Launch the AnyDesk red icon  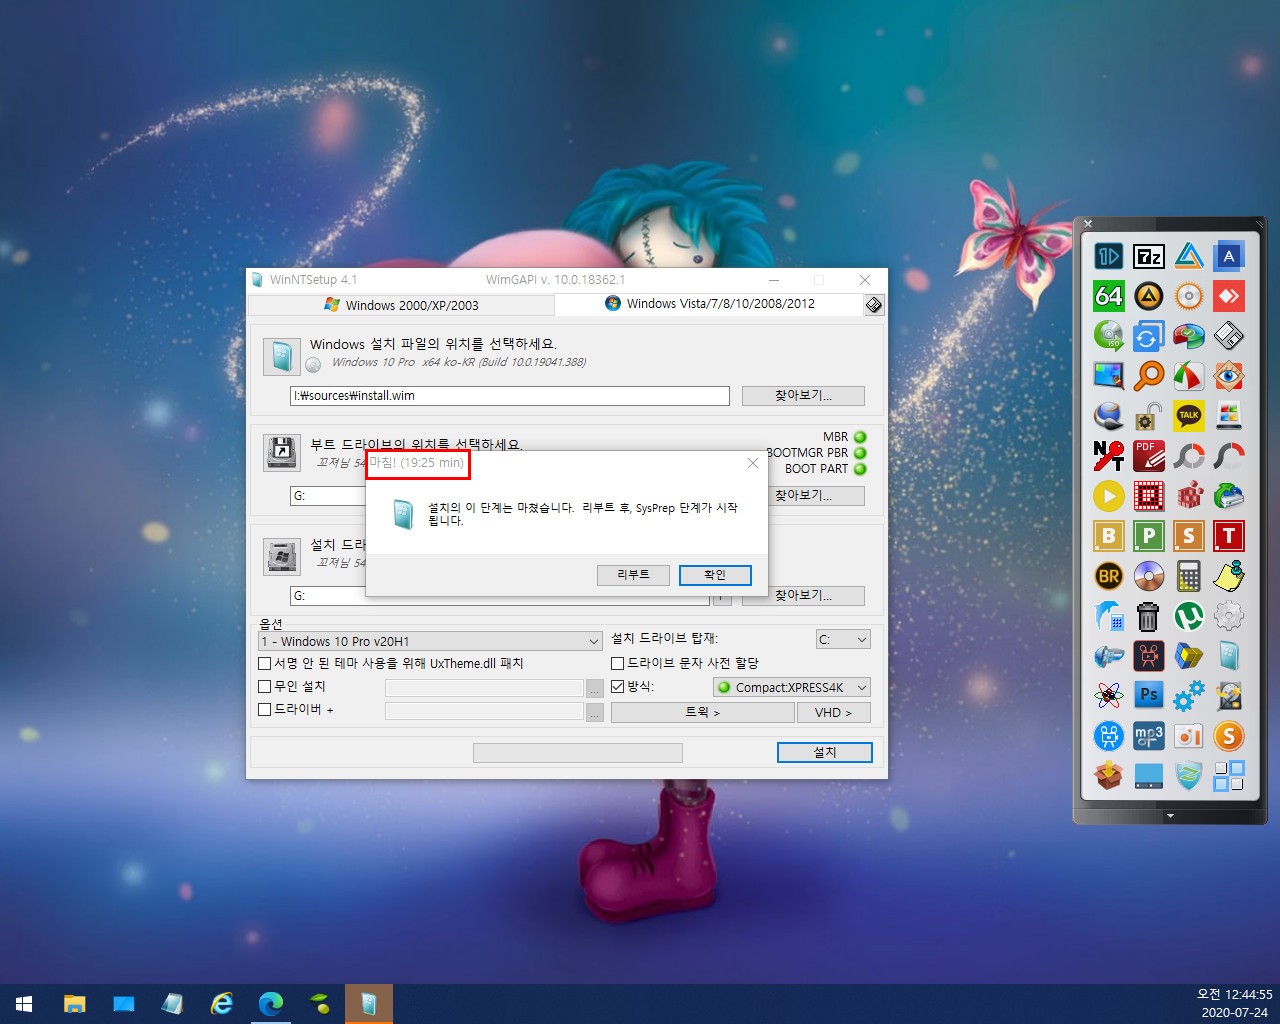(1228, 296)
